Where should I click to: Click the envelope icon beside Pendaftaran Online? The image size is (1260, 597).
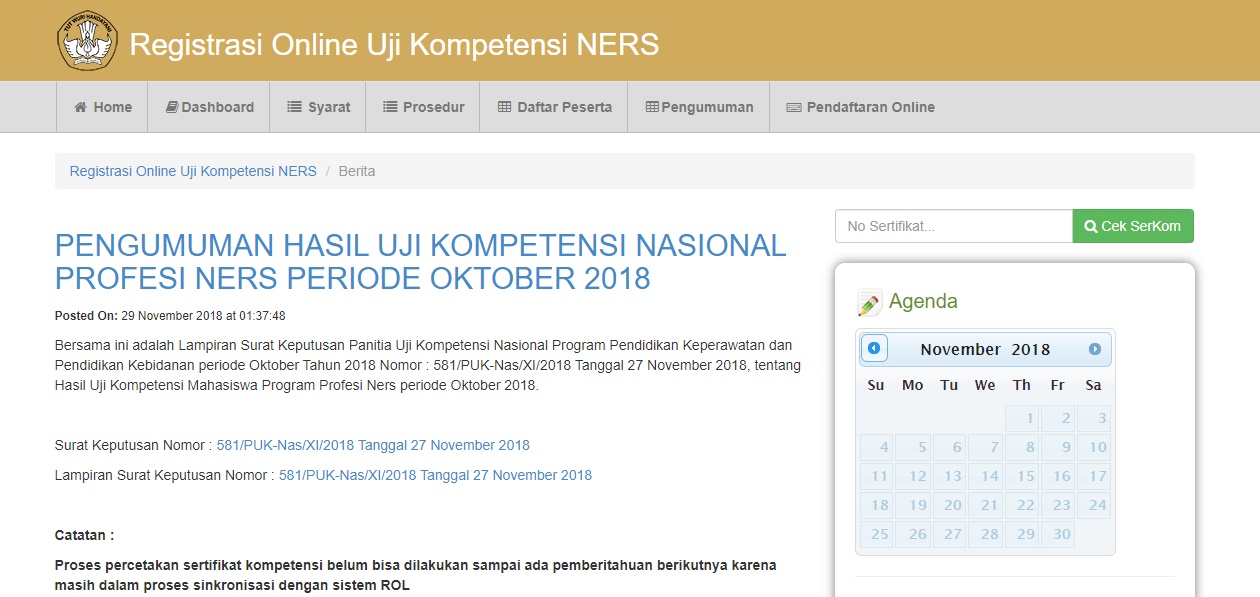pos(794,106)
